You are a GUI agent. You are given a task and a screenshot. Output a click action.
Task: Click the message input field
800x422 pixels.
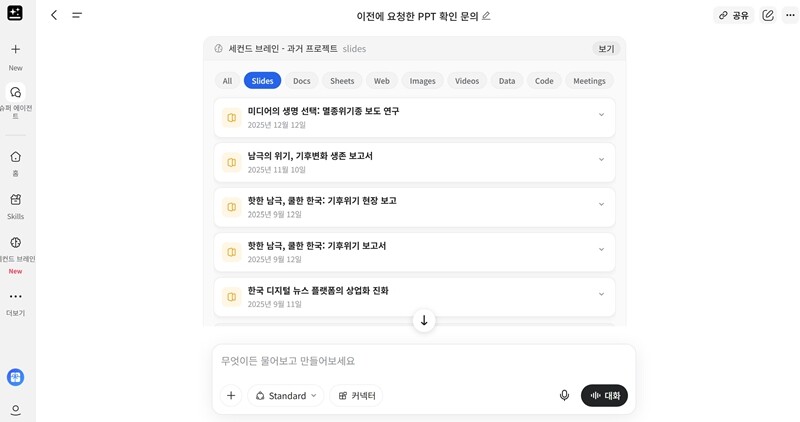click(423, 361)
